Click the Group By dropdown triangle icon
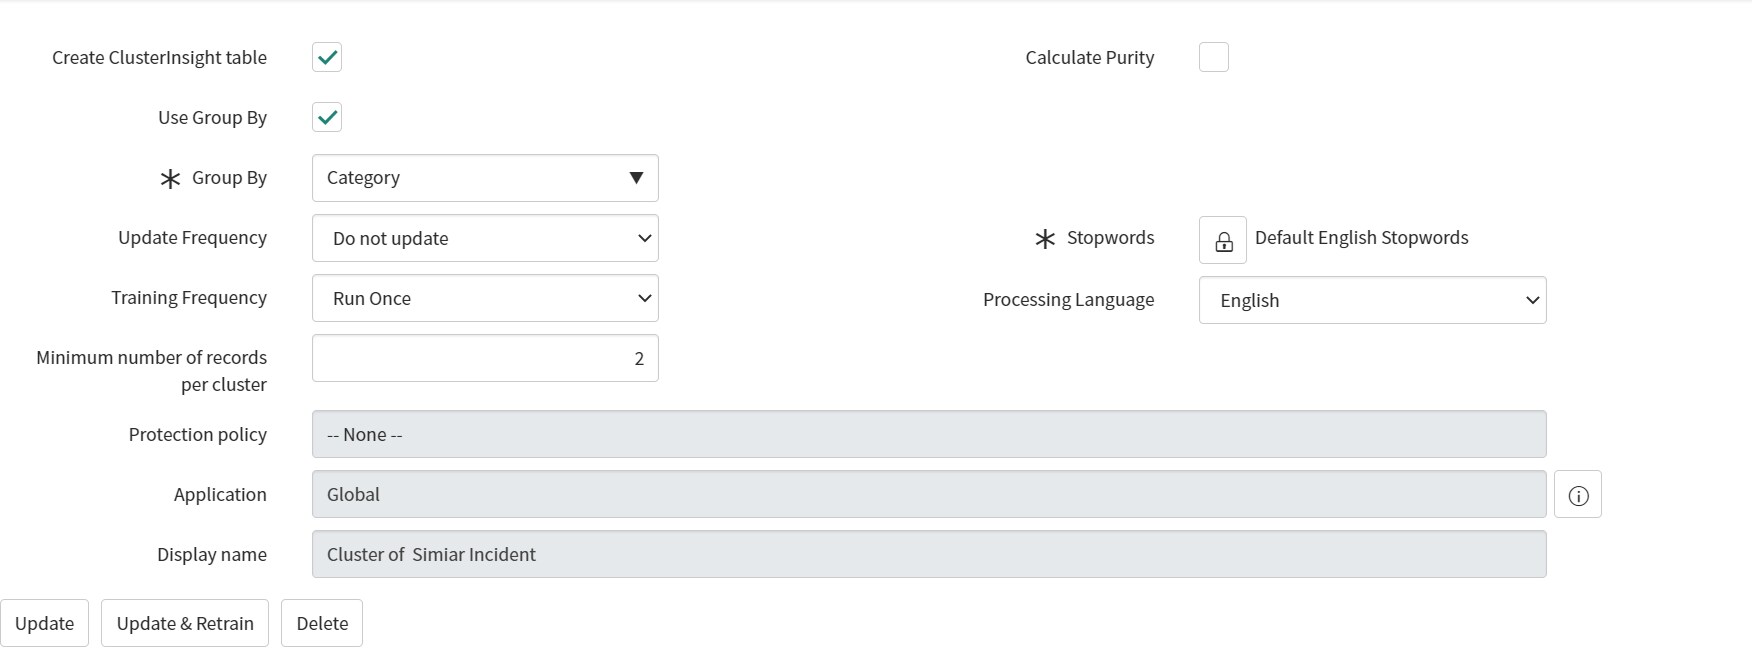 pyautogui.click(x=636, y=178)
